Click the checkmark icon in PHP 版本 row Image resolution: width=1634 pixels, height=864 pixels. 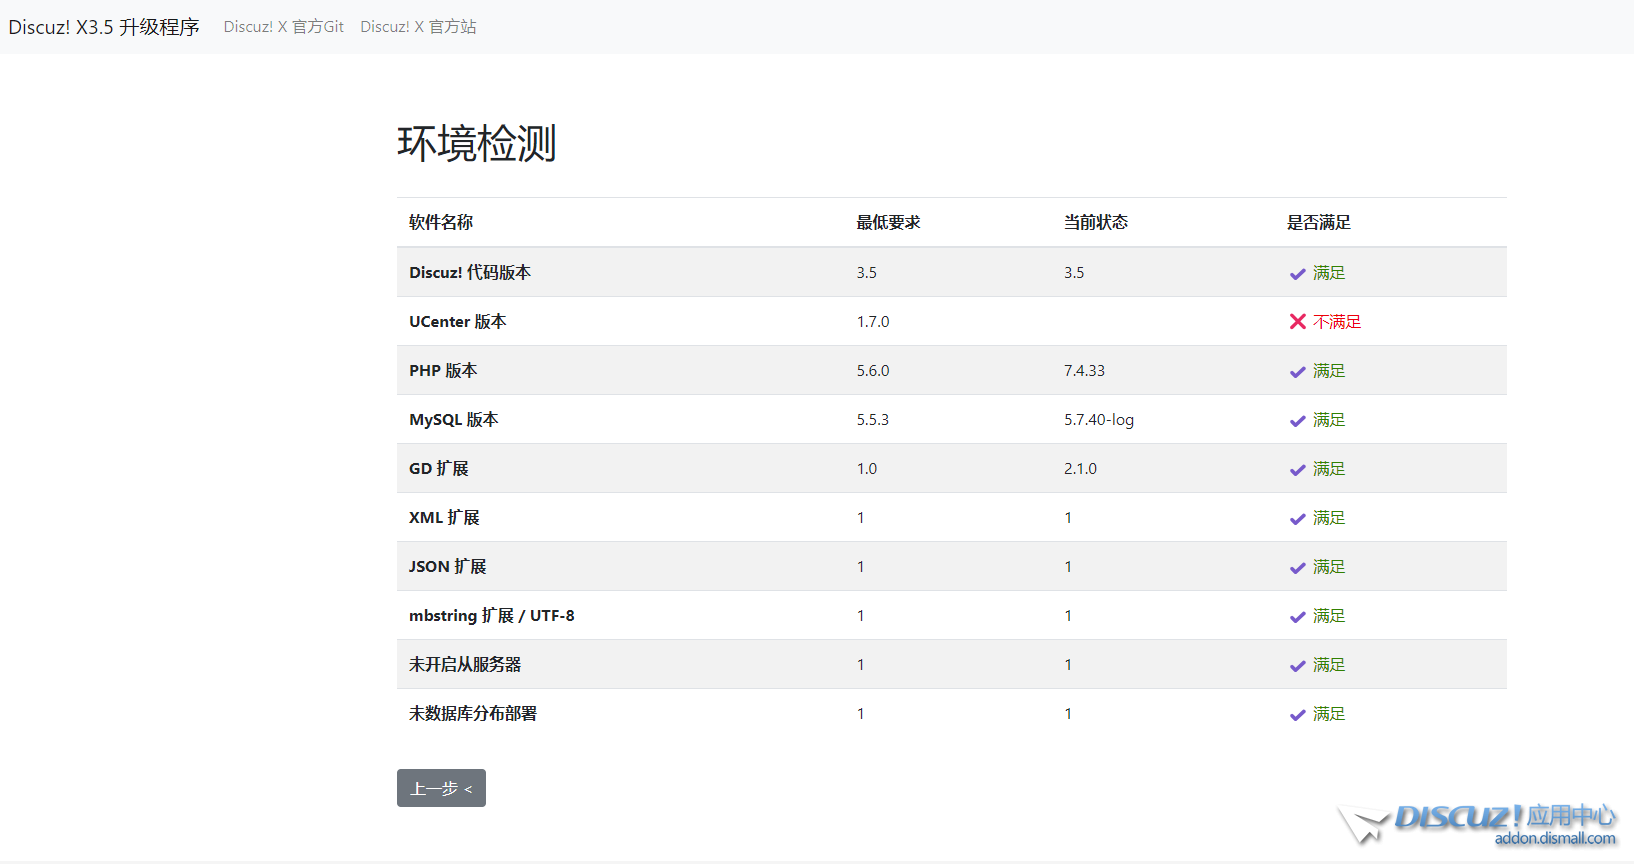point(1297,371)
